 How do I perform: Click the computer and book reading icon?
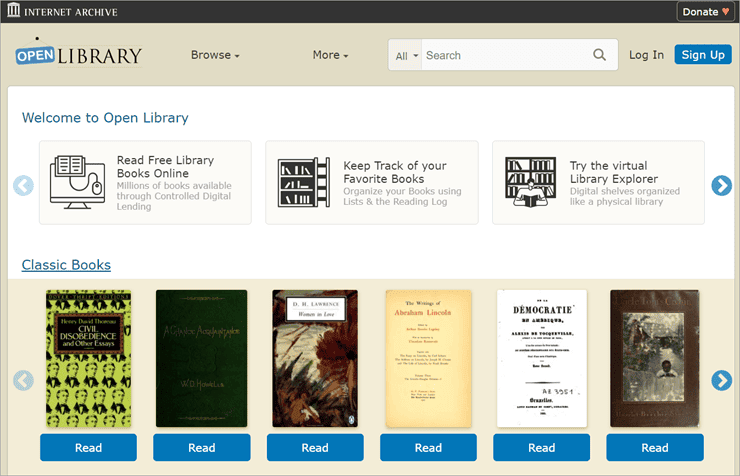pyautogui.click(x=77, y=182)
